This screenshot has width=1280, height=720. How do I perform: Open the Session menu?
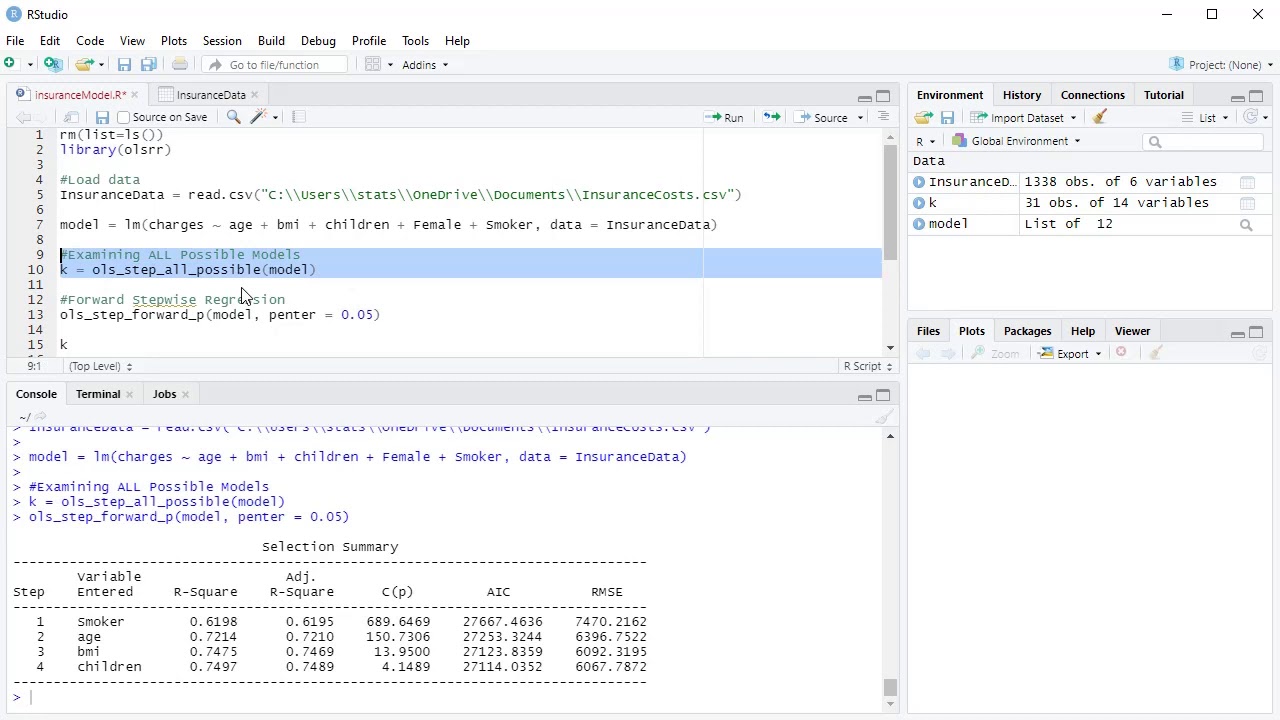(x=222, y=41)
